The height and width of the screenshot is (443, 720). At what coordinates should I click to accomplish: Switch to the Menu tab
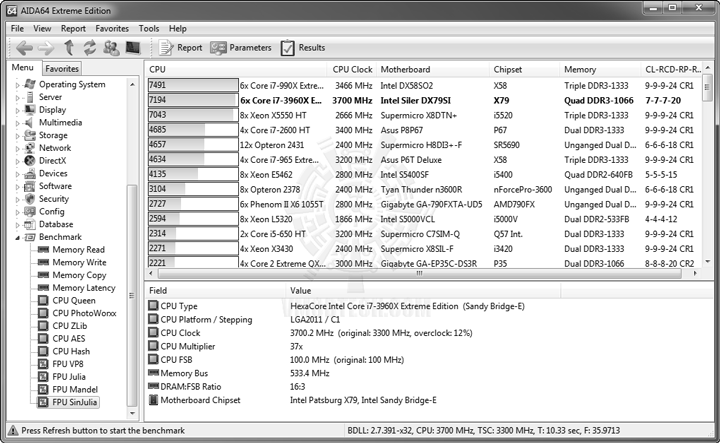(22, 67)
